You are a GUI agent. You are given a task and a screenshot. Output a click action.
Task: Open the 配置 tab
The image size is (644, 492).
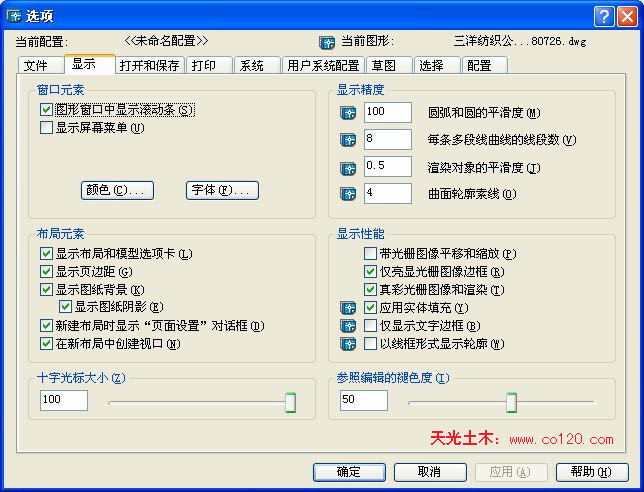coord(485,65)
